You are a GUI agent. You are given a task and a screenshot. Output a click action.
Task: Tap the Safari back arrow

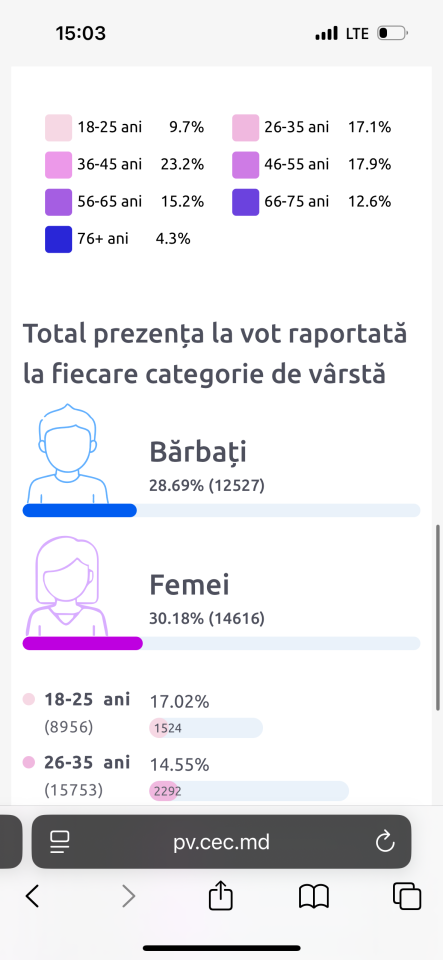(32, 896)
